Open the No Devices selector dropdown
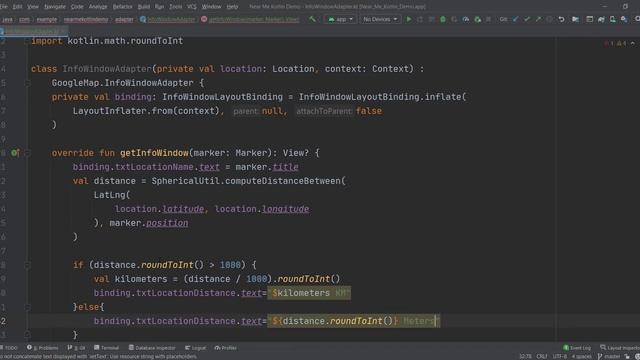640x360 pixels. [380, 19]
